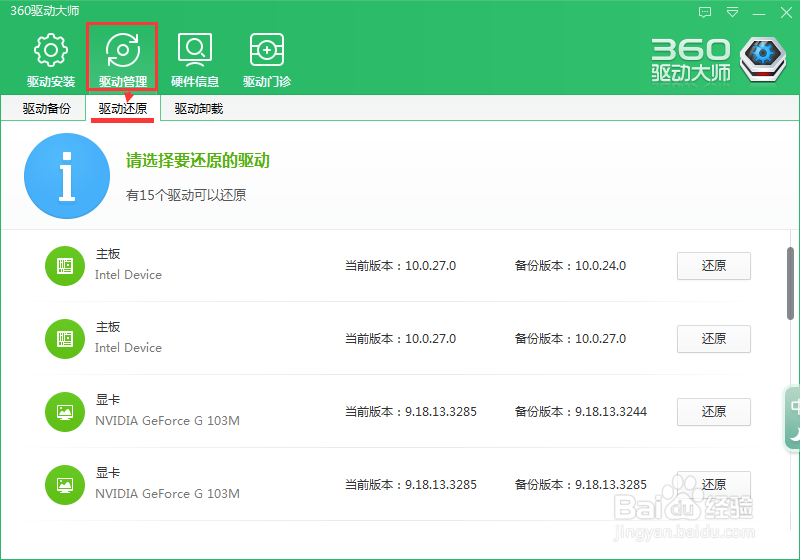The height and width of the screenshot is (560, 800).
Task: Click graphics card icon for backup 9.18.13.3244 row
Action: [x=65, y=412]
